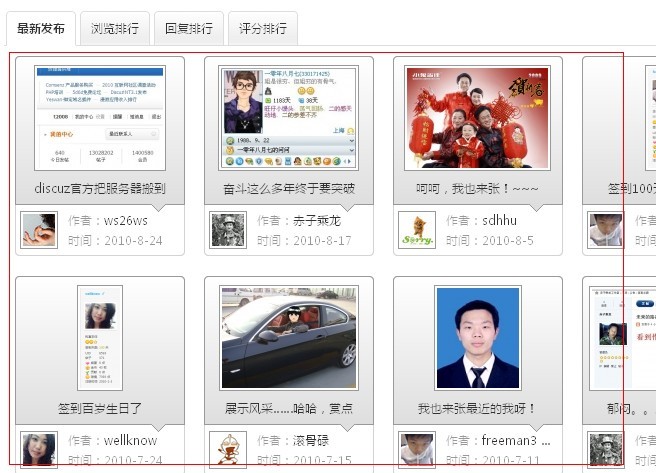Open the 浏览排行 tab
This screenshot has width=656, height=473.
[x=115, y=28]
